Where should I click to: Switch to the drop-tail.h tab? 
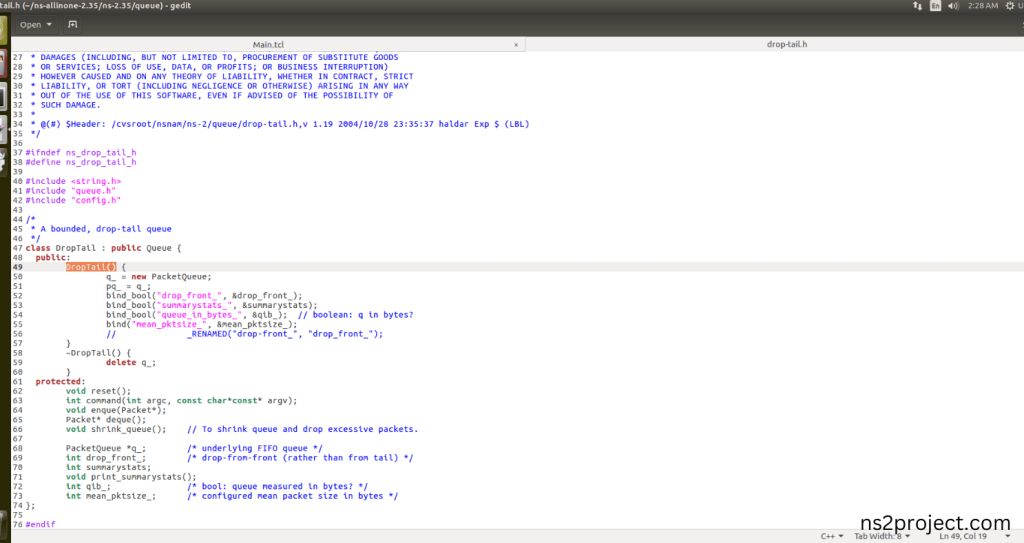tap(786, 44)
